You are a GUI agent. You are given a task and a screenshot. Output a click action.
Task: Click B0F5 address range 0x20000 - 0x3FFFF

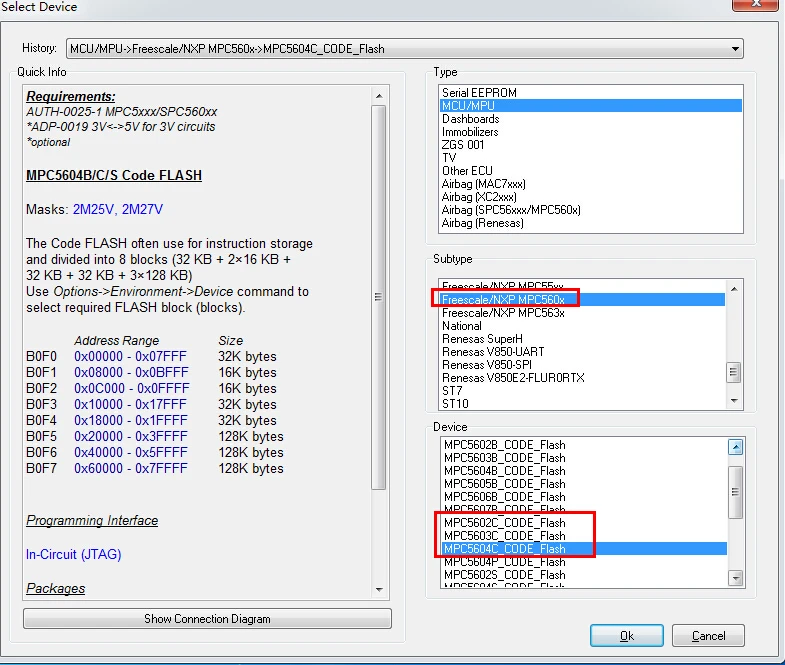click(131, 437)
